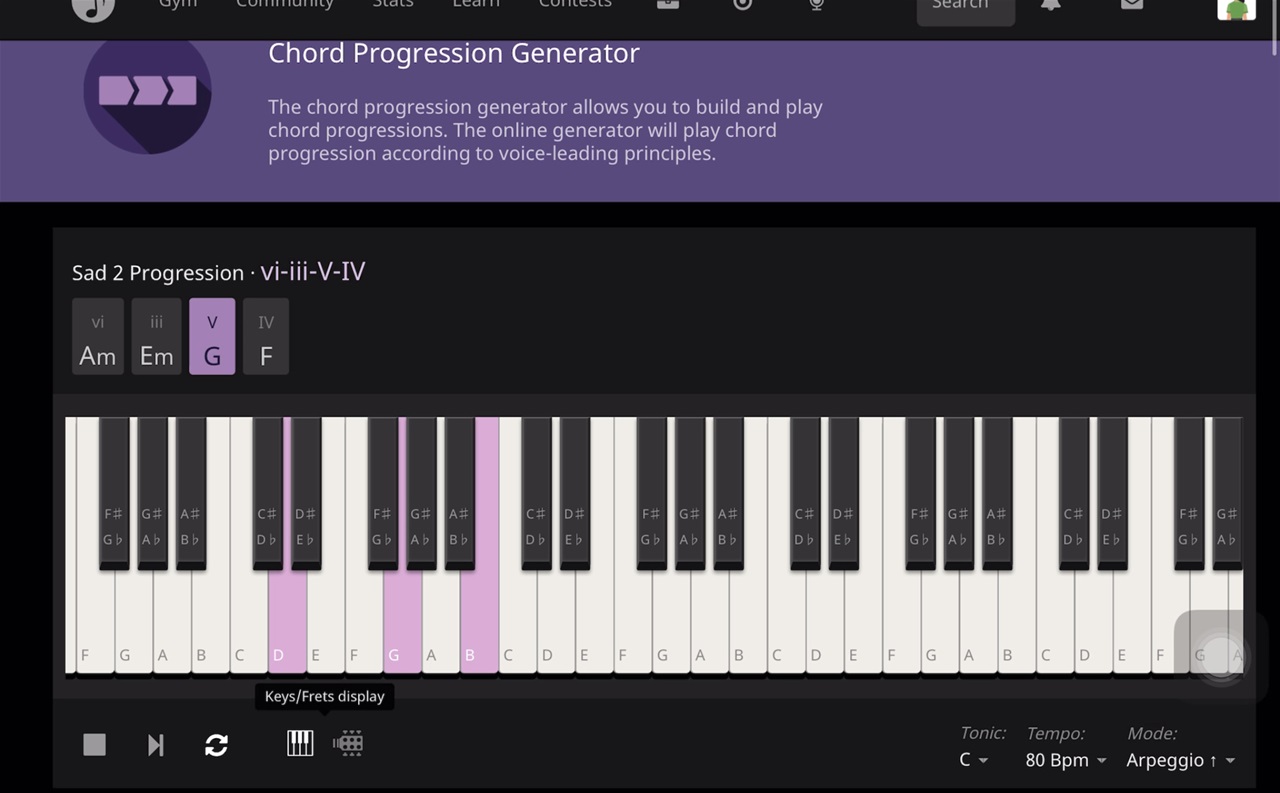Switch to guitar frets display

pyautogui.click(x=348, y=743)
